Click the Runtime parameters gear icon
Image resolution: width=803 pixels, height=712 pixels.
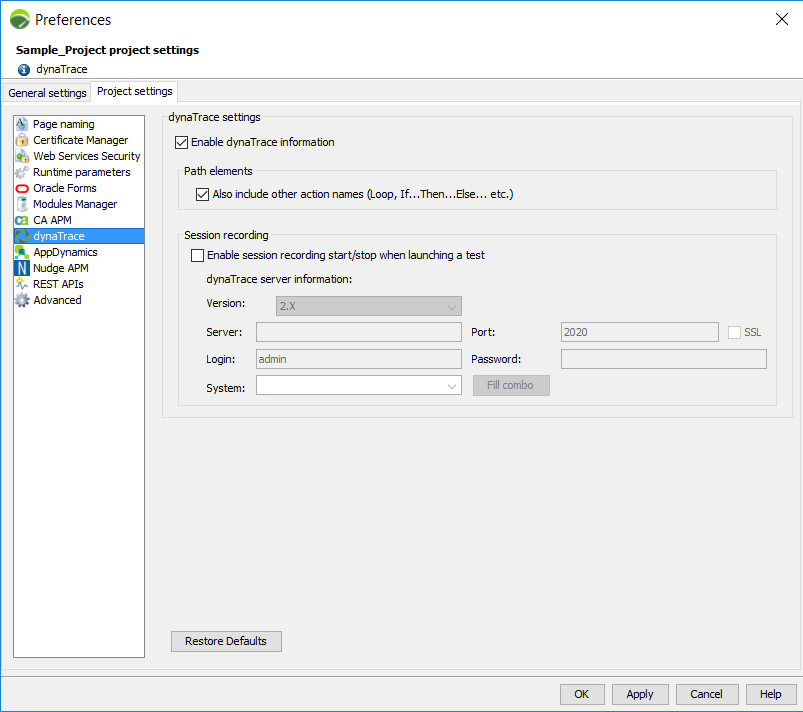(x=22, y=172)
